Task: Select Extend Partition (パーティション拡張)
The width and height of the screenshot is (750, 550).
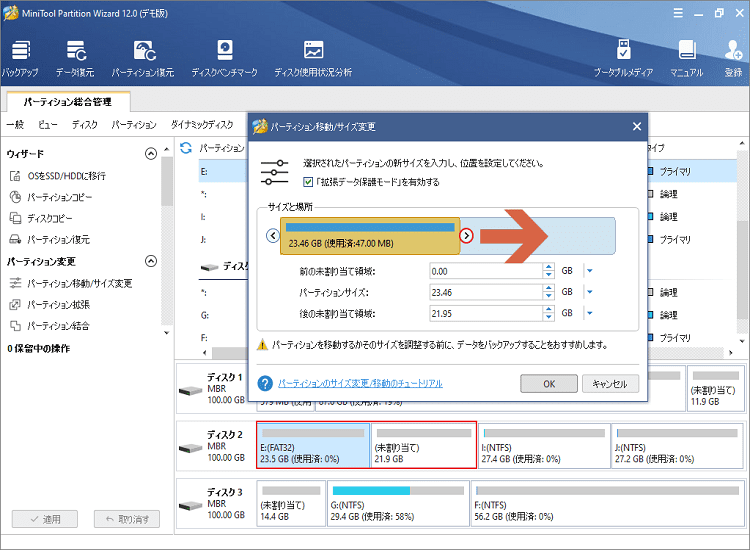Action: click(x=50, y=304)
